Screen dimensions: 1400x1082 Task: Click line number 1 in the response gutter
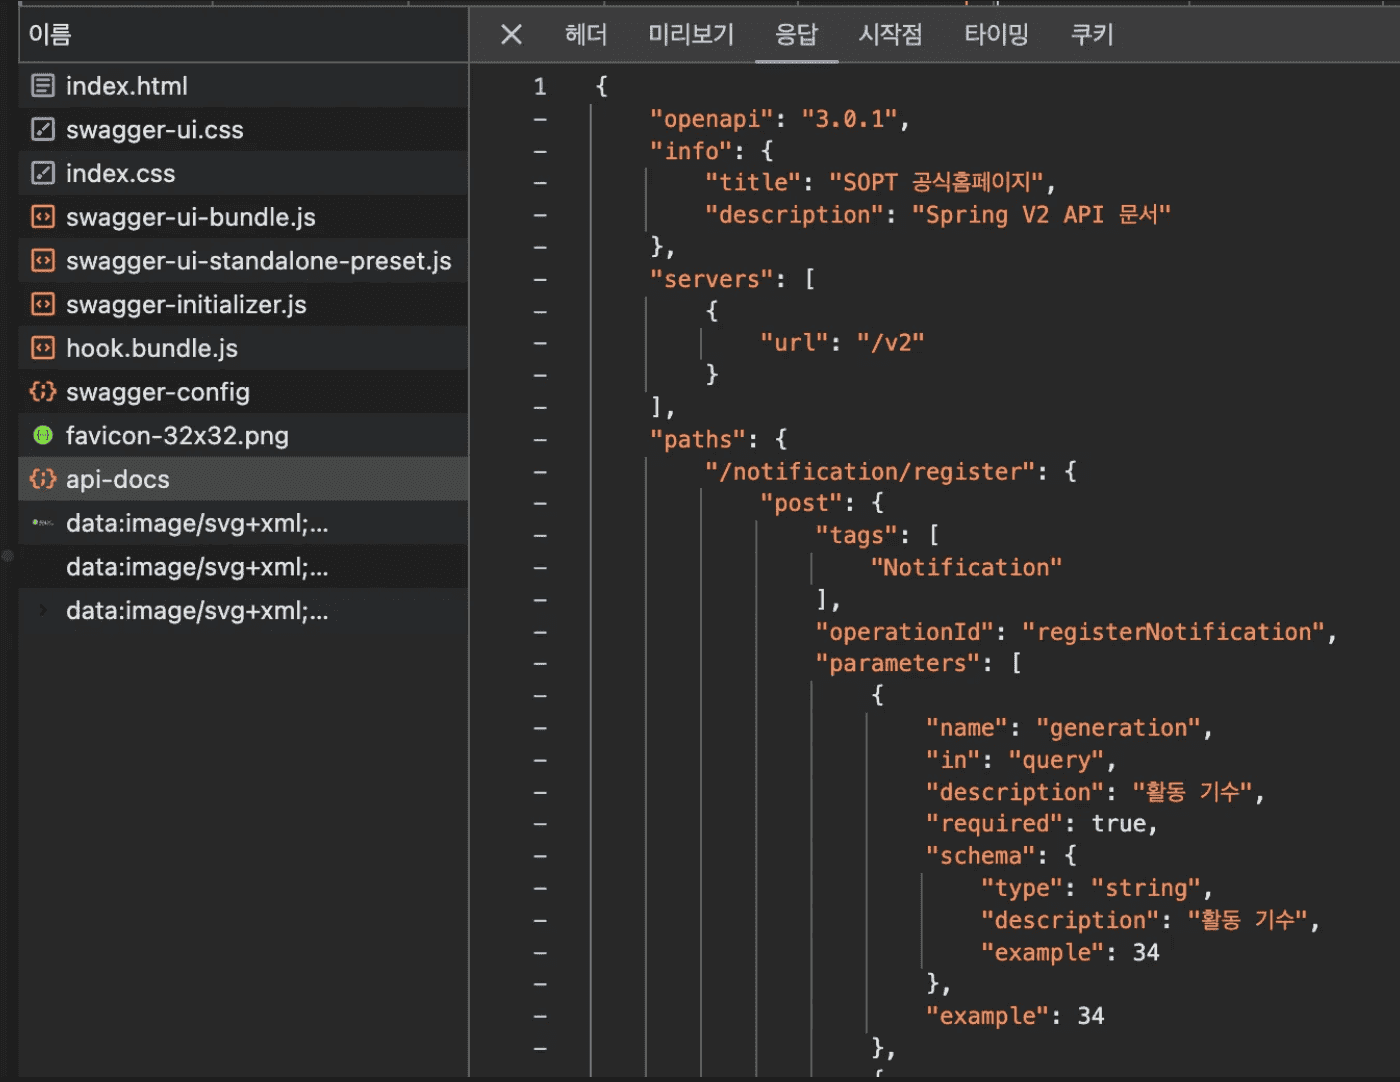[x=540, y=87]
